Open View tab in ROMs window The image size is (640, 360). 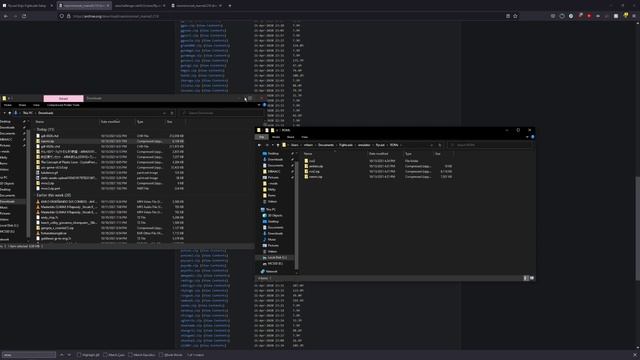click(304, 137)
